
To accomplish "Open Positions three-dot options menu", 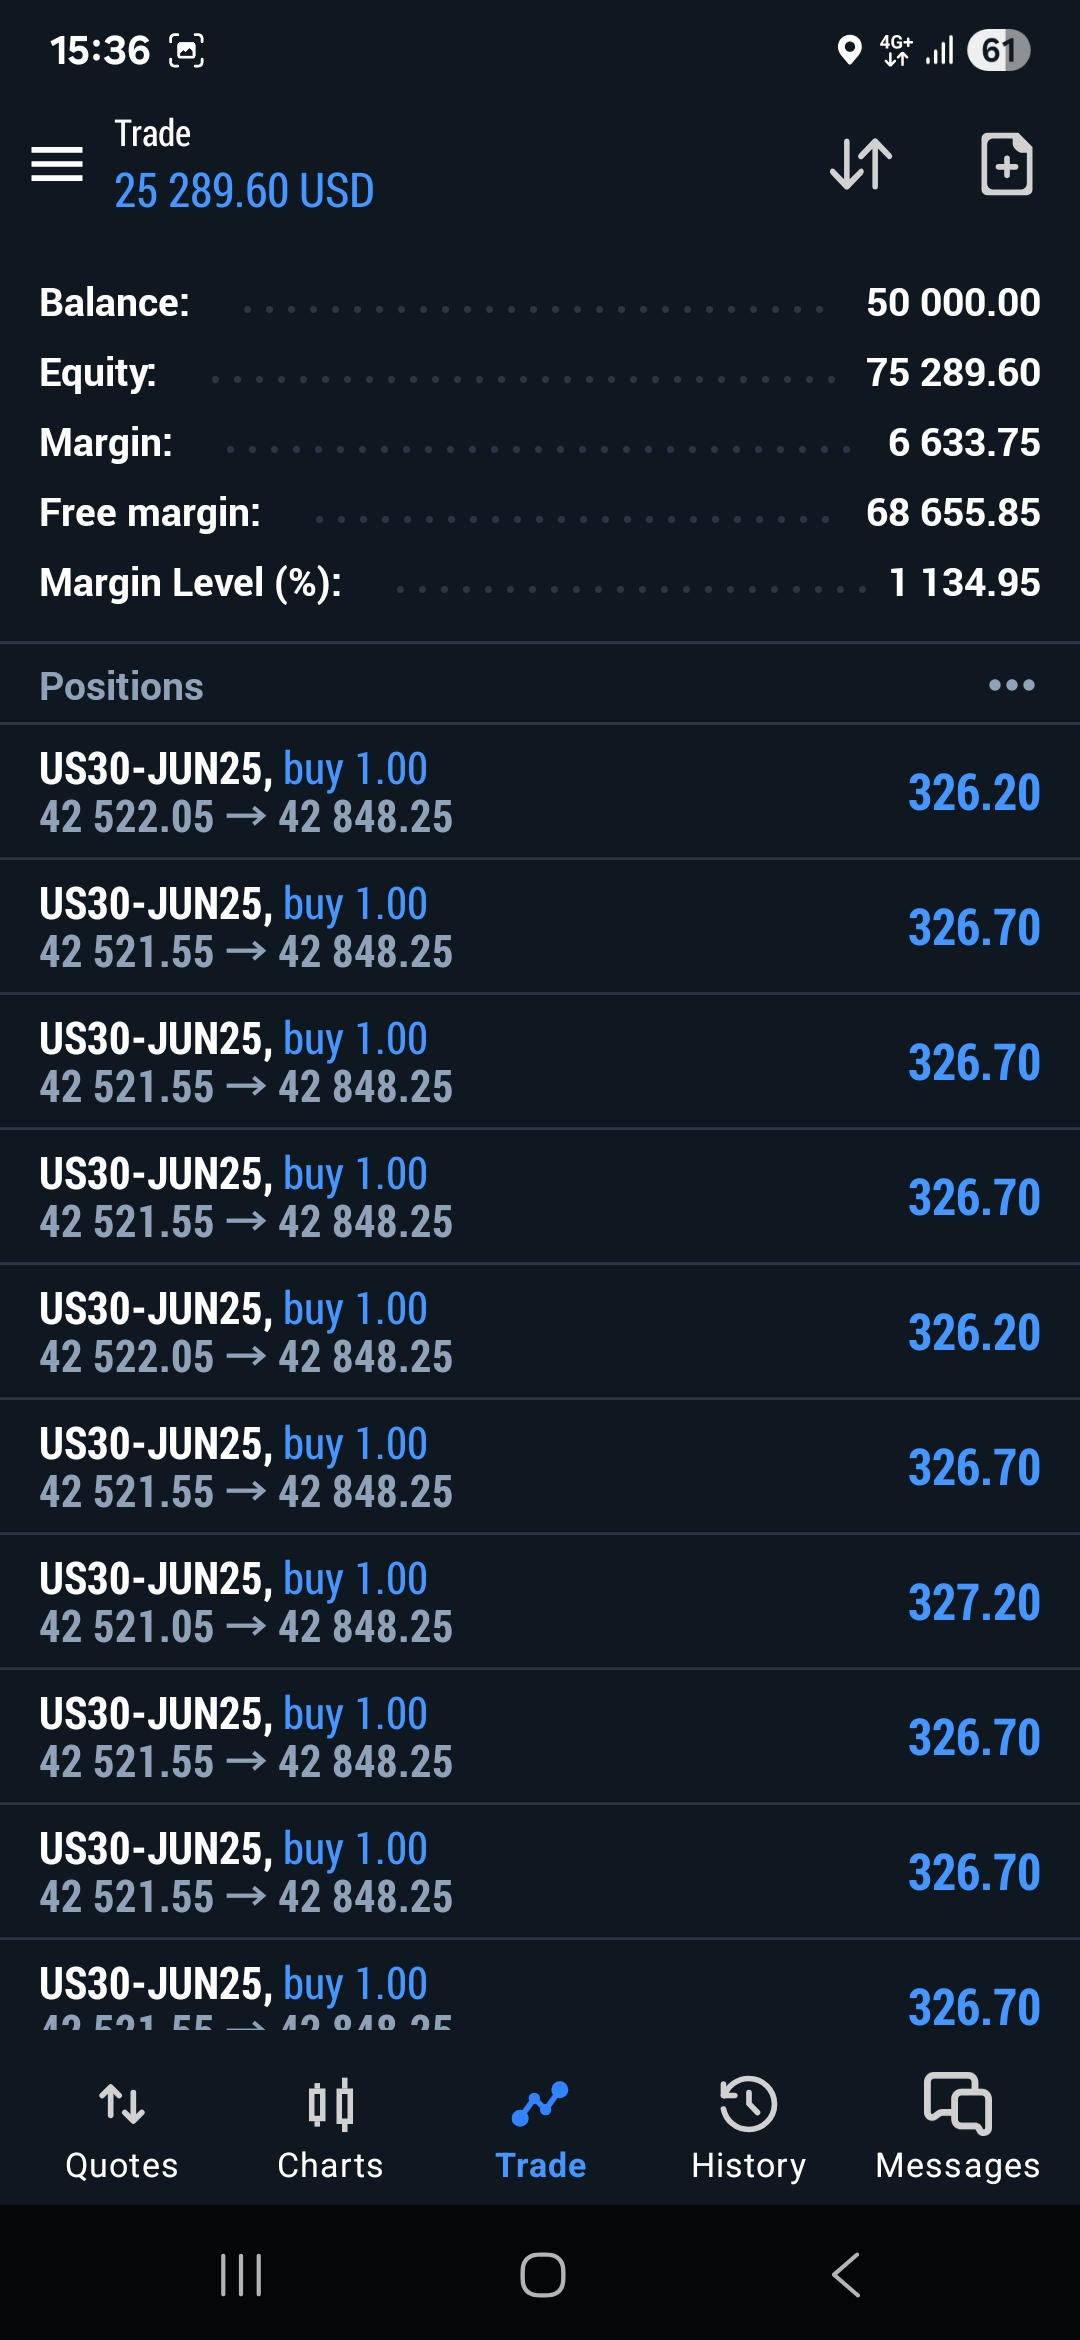I will pos(1011,686).
